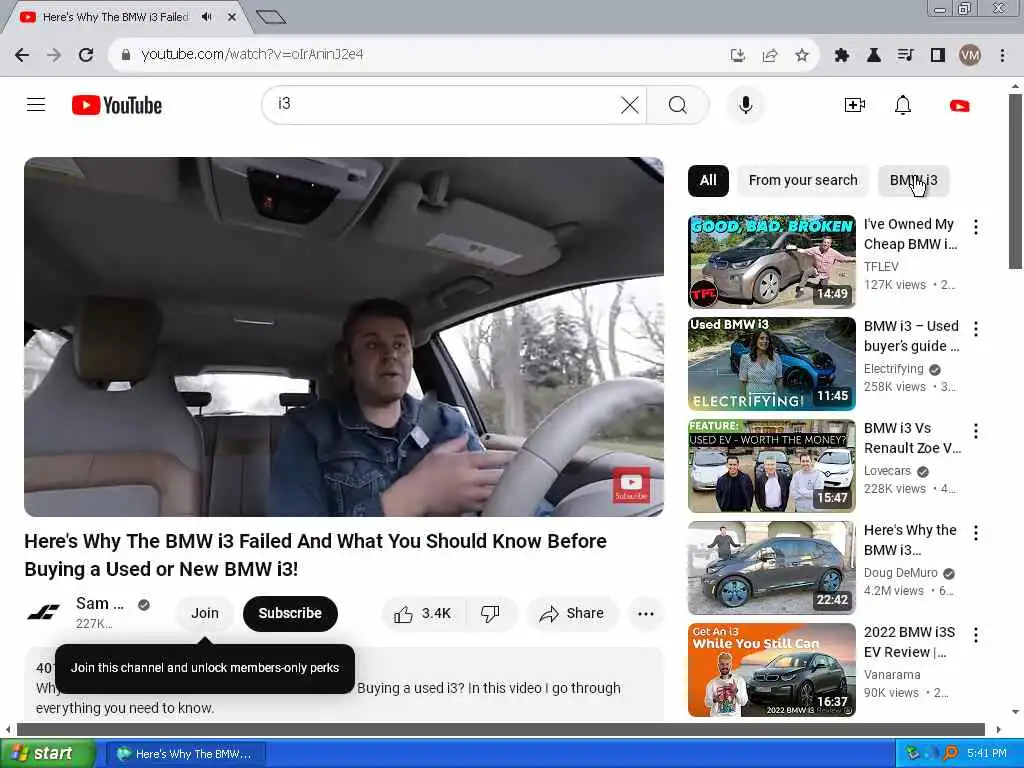Bookmark this page with the star icon
The width and height of the screenshot is (1024, 768).
pyautogui.click(x=802, y=56)
